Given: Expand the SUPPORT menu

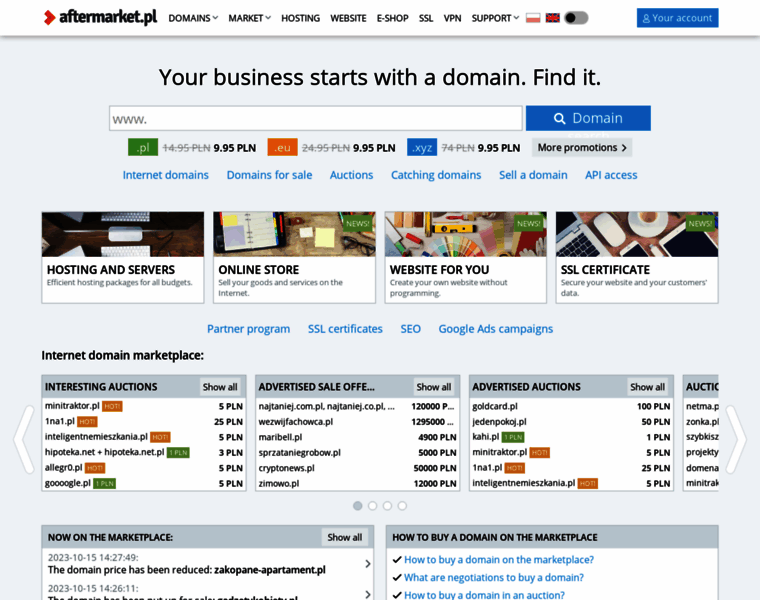Looking at the screenshot, I should click(495, 18).
